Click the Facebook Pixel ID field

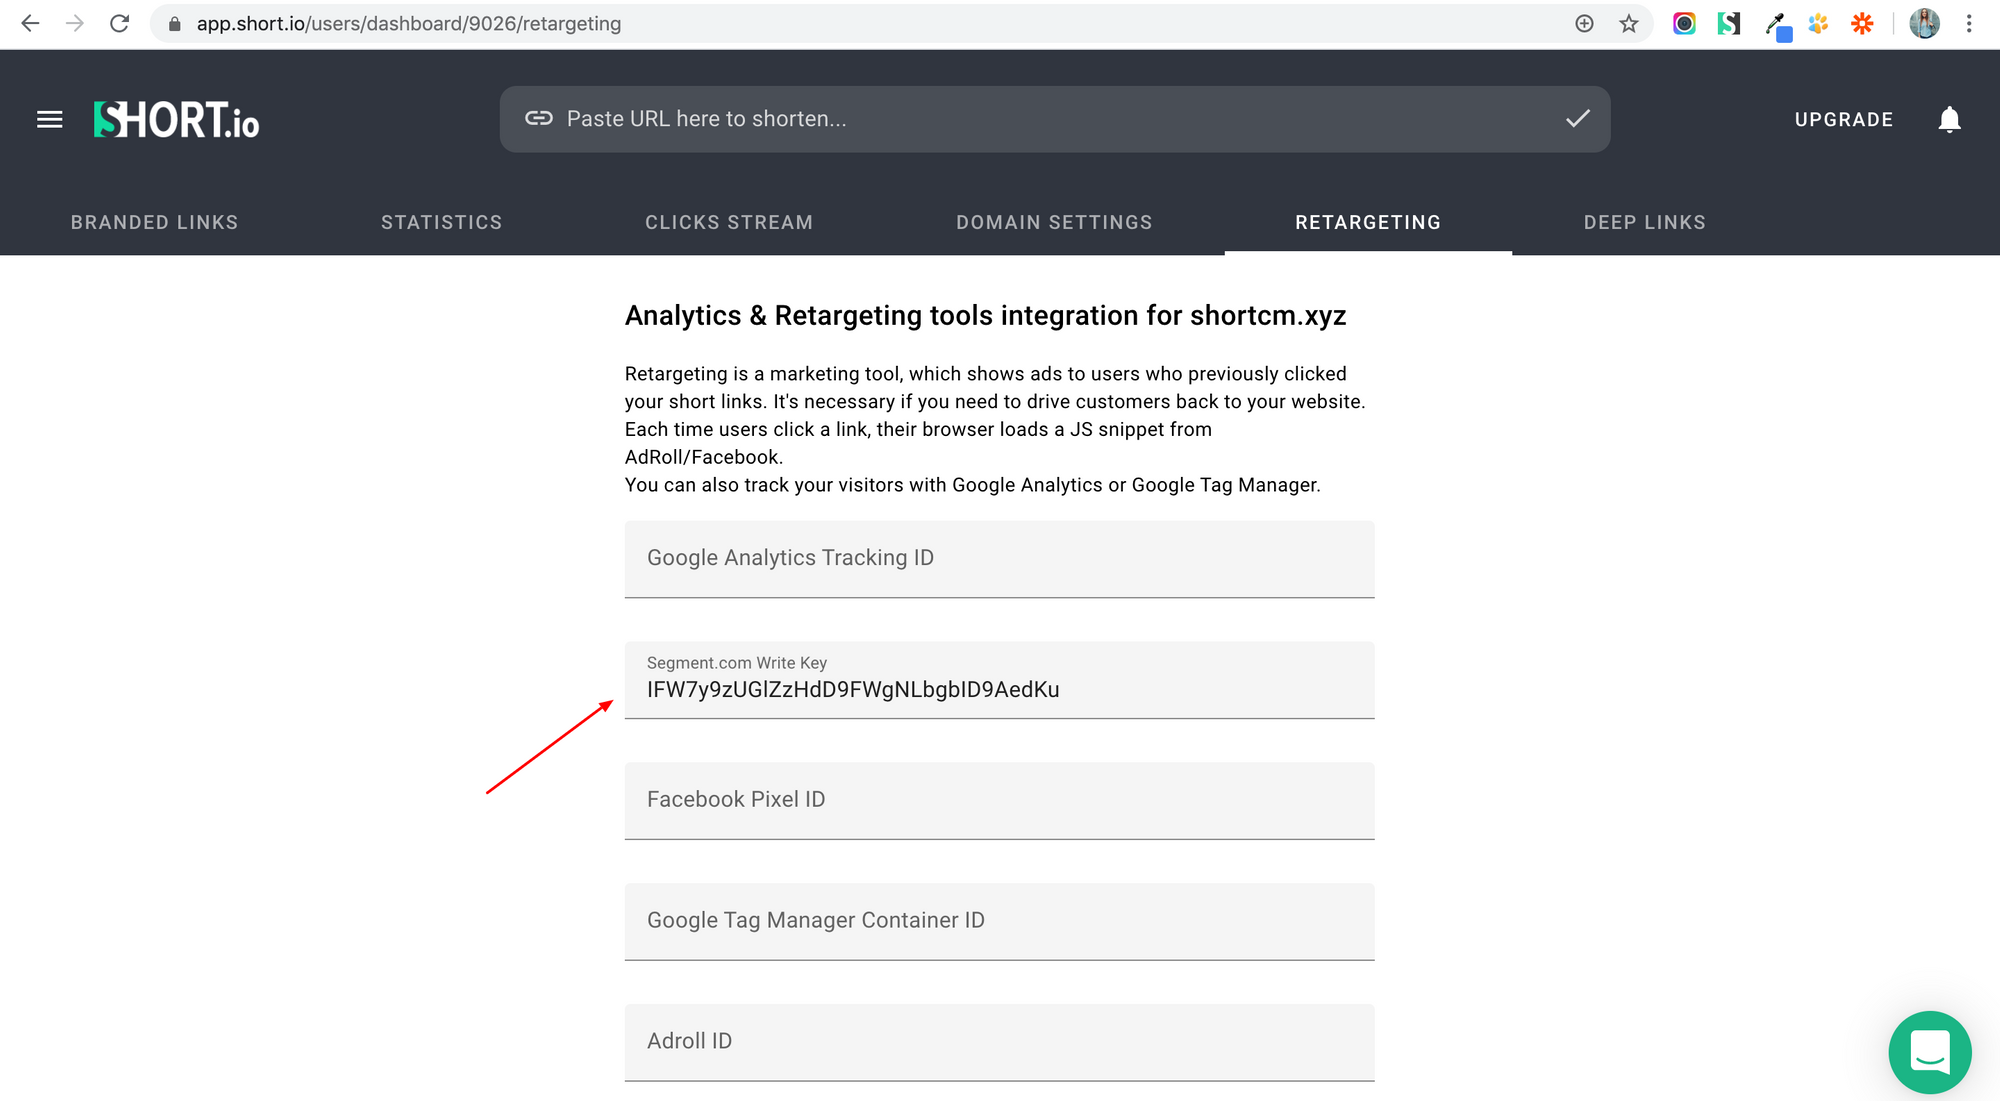(999, 799)
